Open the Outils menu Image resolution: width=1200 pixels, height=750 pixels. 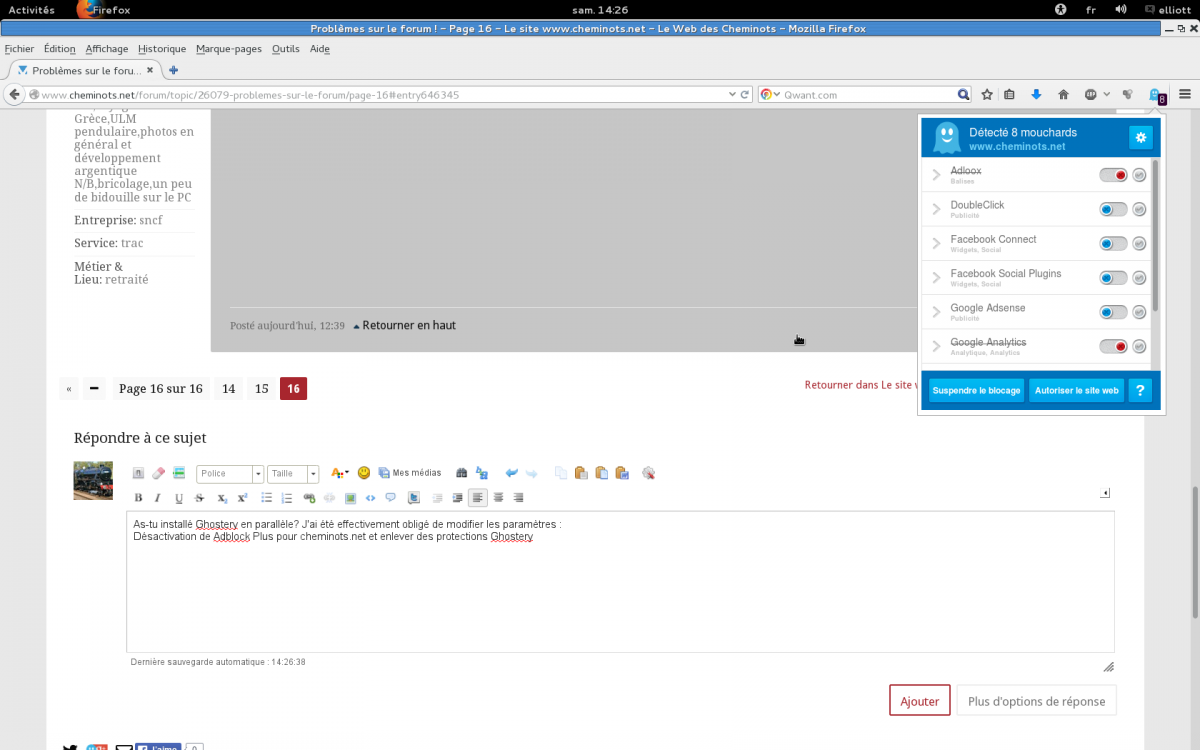tap(285, 48)
